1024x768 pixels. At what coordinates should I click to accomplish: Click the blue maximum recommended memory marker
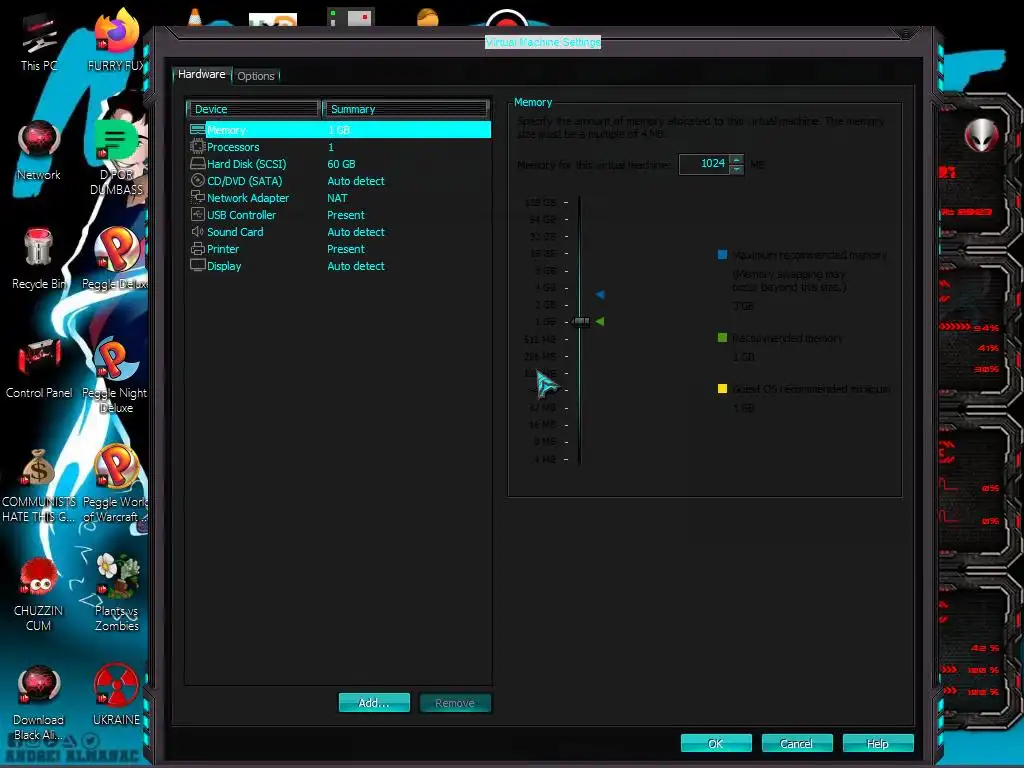[600, 295]
